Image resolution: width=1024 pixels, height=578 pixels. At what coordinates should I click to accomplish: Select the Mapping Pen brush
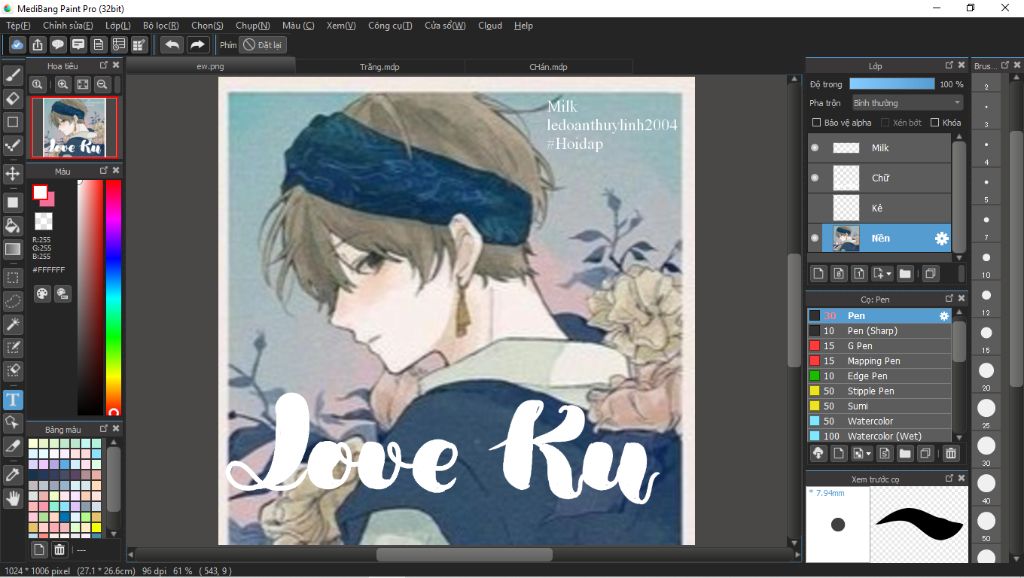click(879, 361)
